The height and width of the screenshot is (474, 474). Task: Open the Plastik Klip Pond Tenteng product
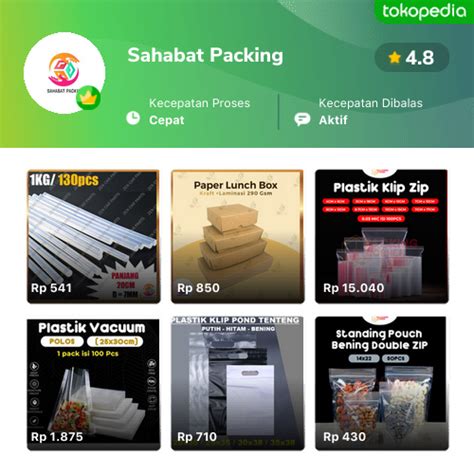click(x=238, y=384)
